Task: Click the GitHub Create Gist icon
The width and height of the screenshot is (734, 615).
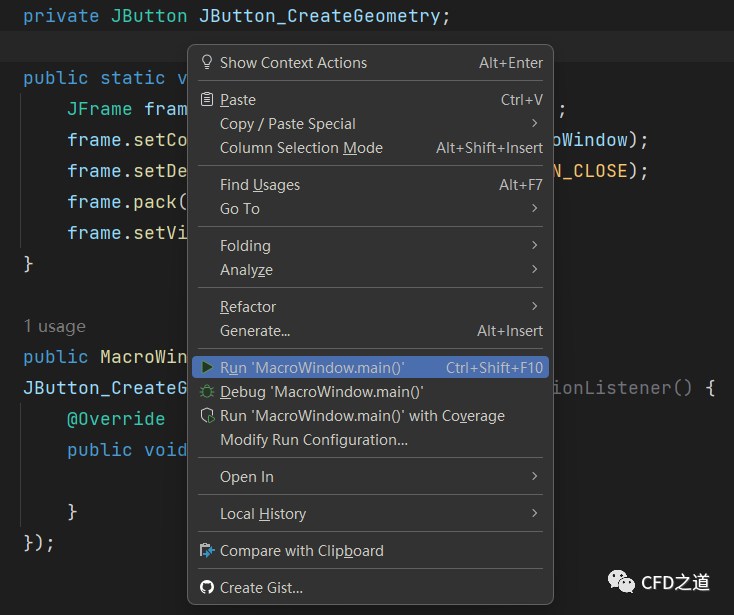Action: pyautogui.click(x=207, y=588)
